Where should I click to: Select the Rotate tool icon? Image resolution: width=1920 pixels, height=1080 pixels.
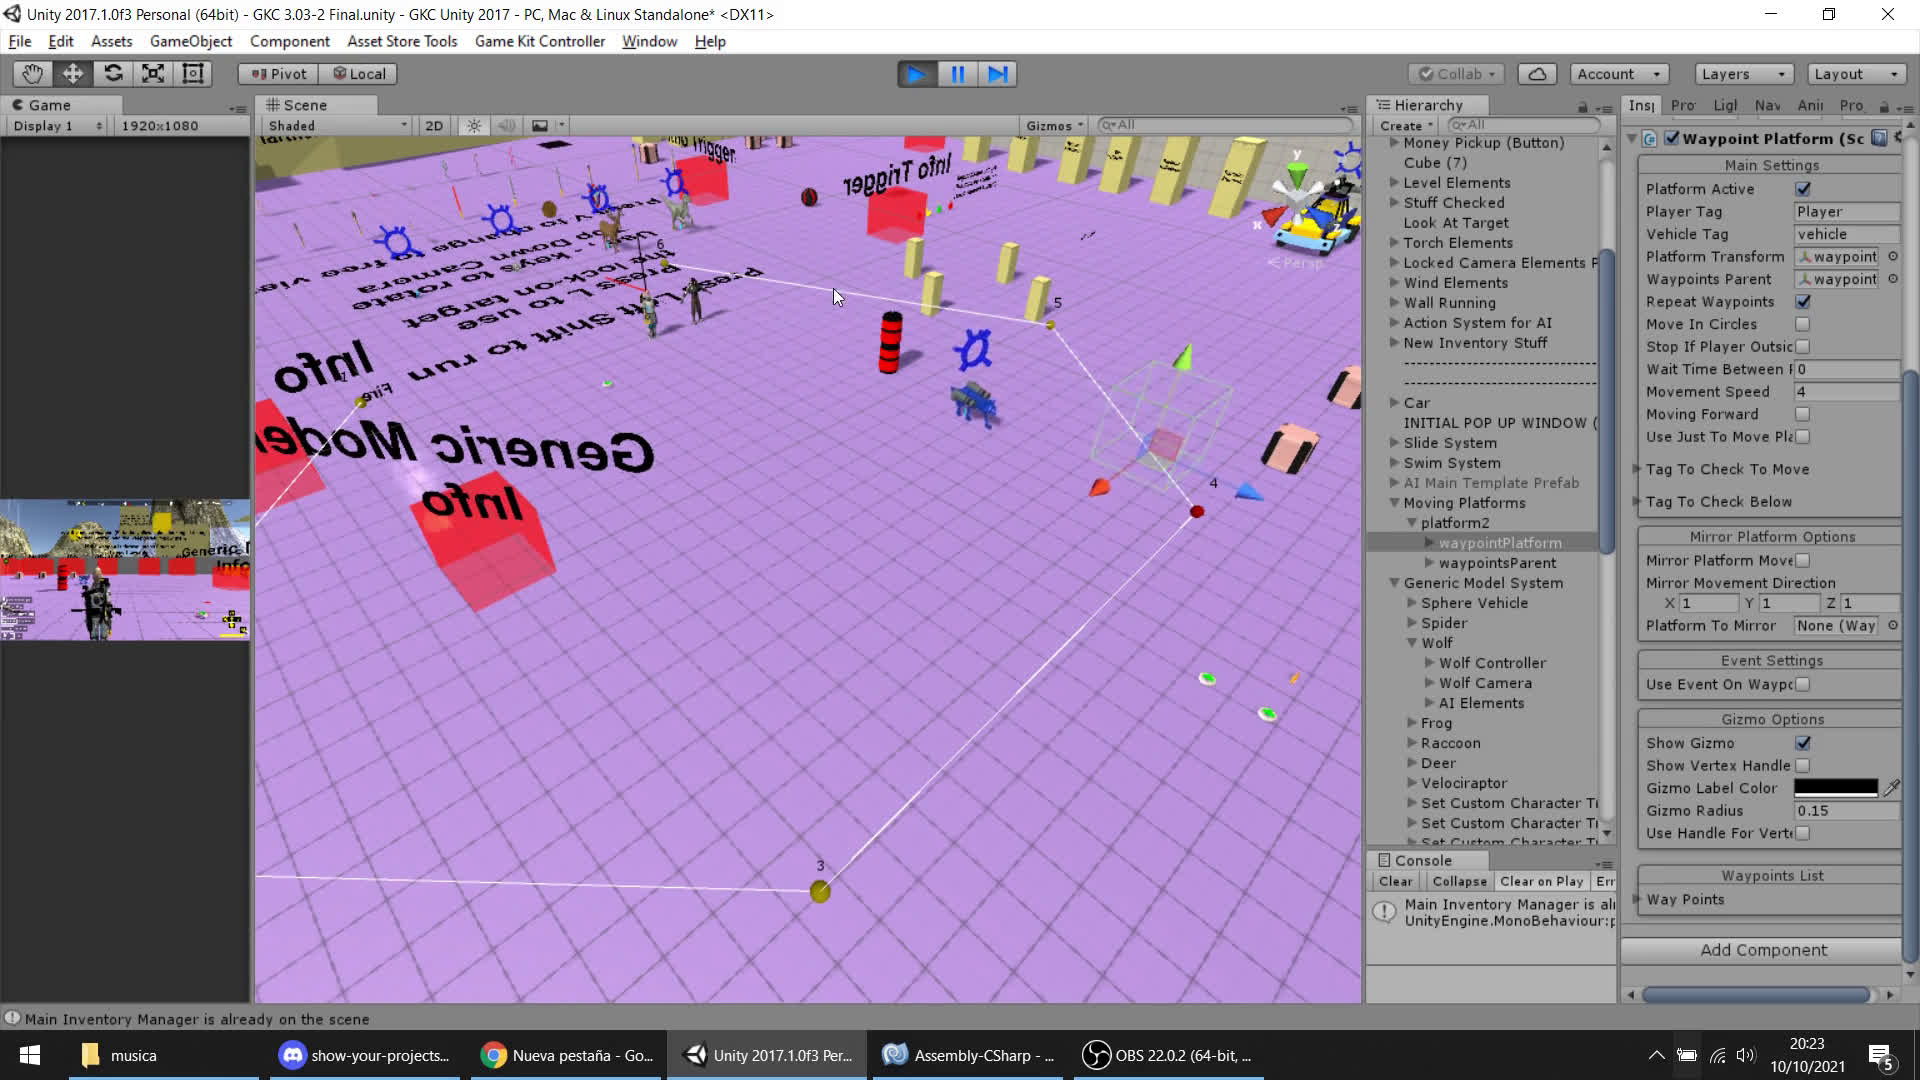tap(113, 74)
